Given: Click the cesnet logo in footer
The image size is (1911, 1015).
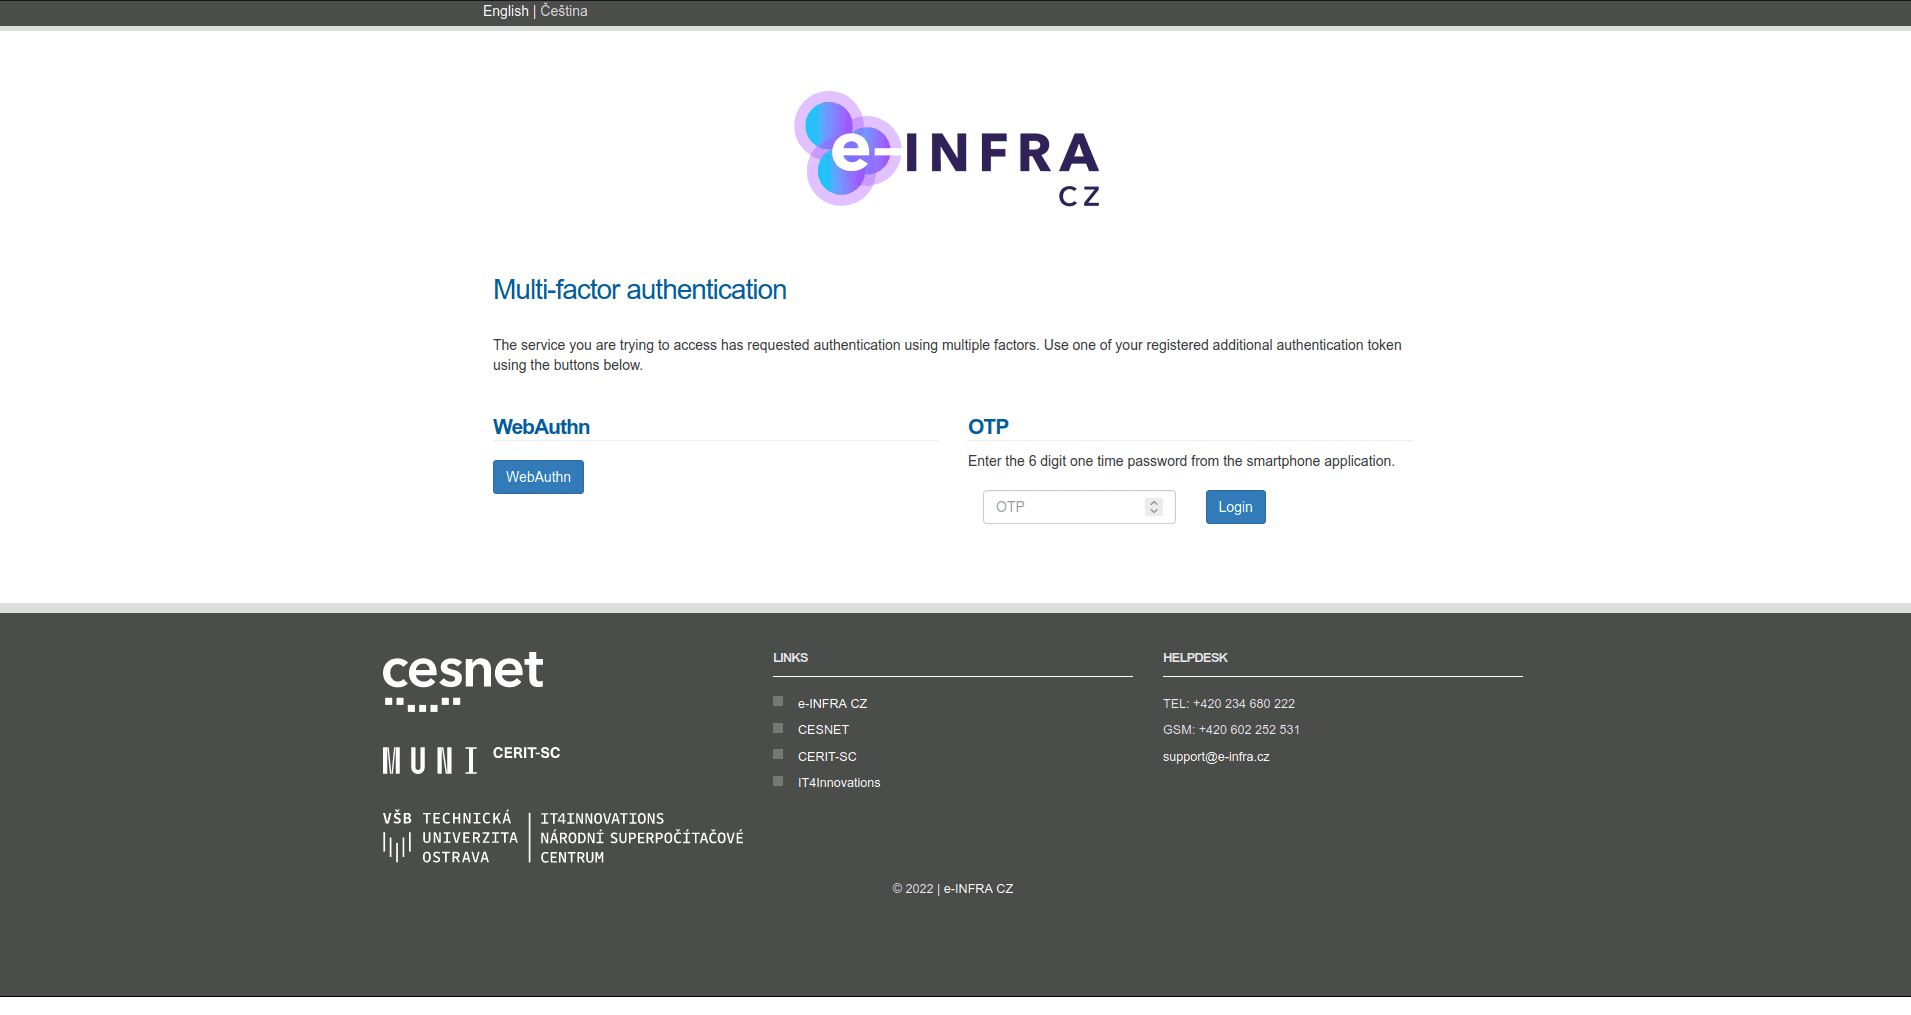Looking at the screenshot, I should (462, 680).
